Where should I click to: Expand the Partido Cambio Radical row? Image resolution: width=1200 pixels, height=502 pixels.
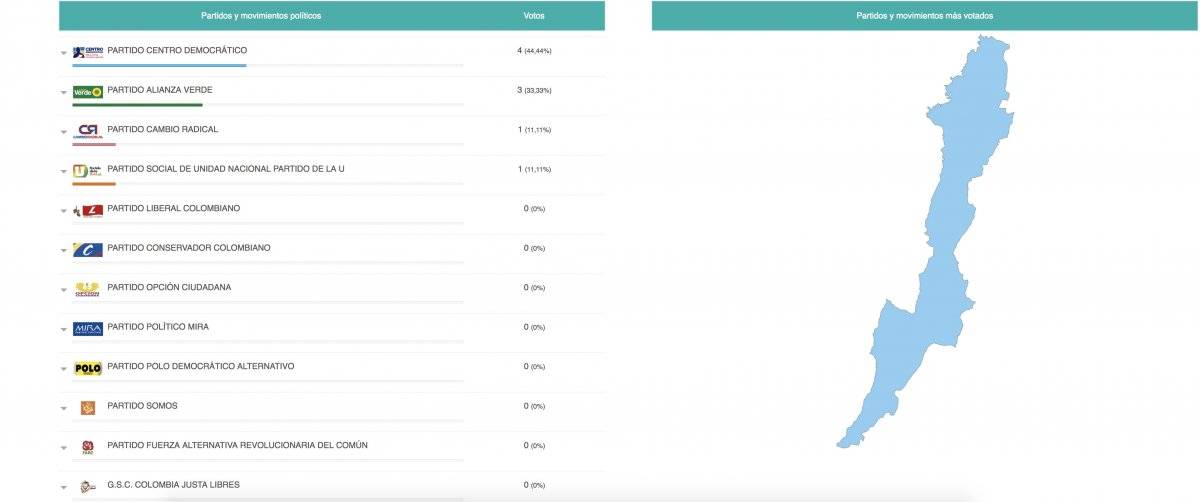tap(64, 132)
